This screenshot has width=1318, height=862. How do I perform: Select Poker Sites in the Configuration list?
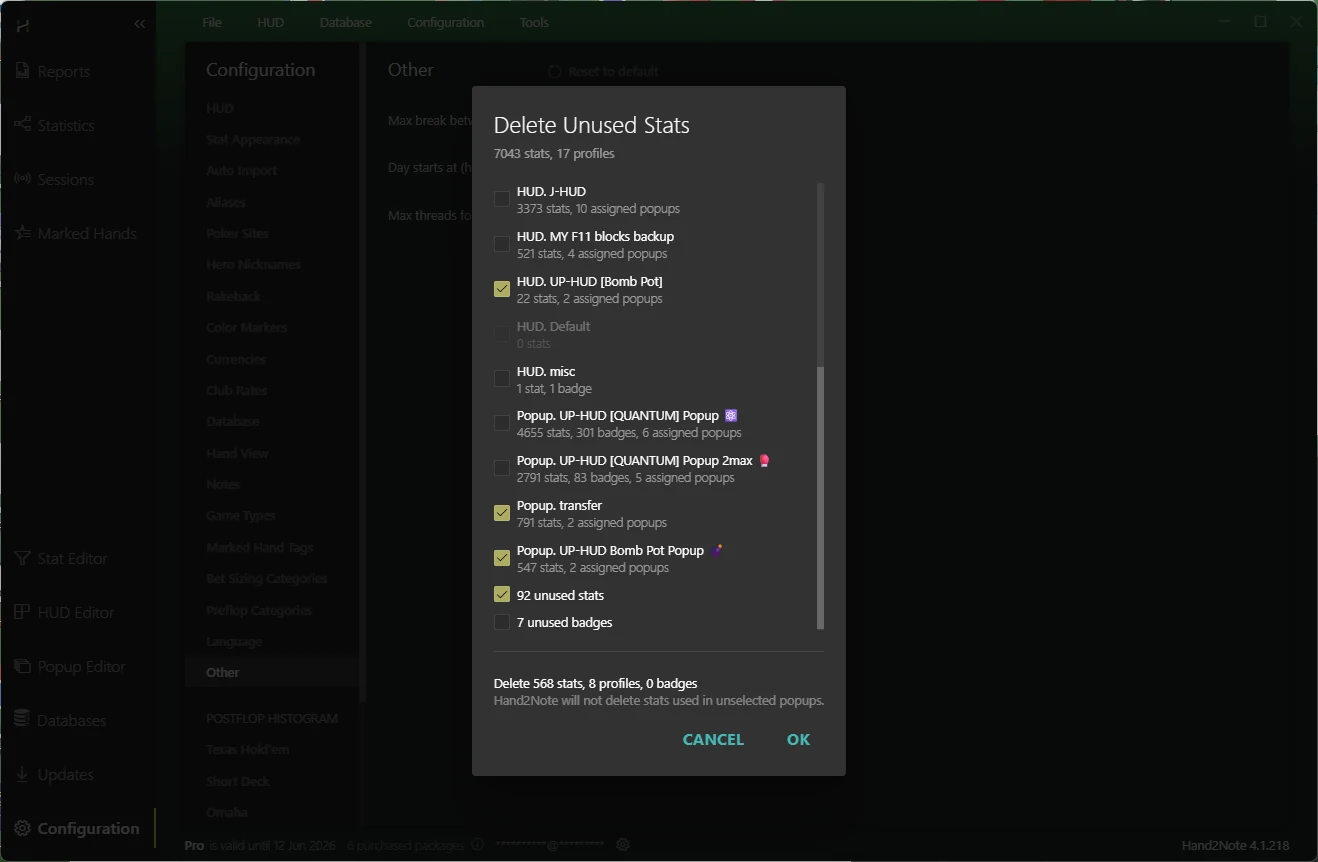coord(238,234)
